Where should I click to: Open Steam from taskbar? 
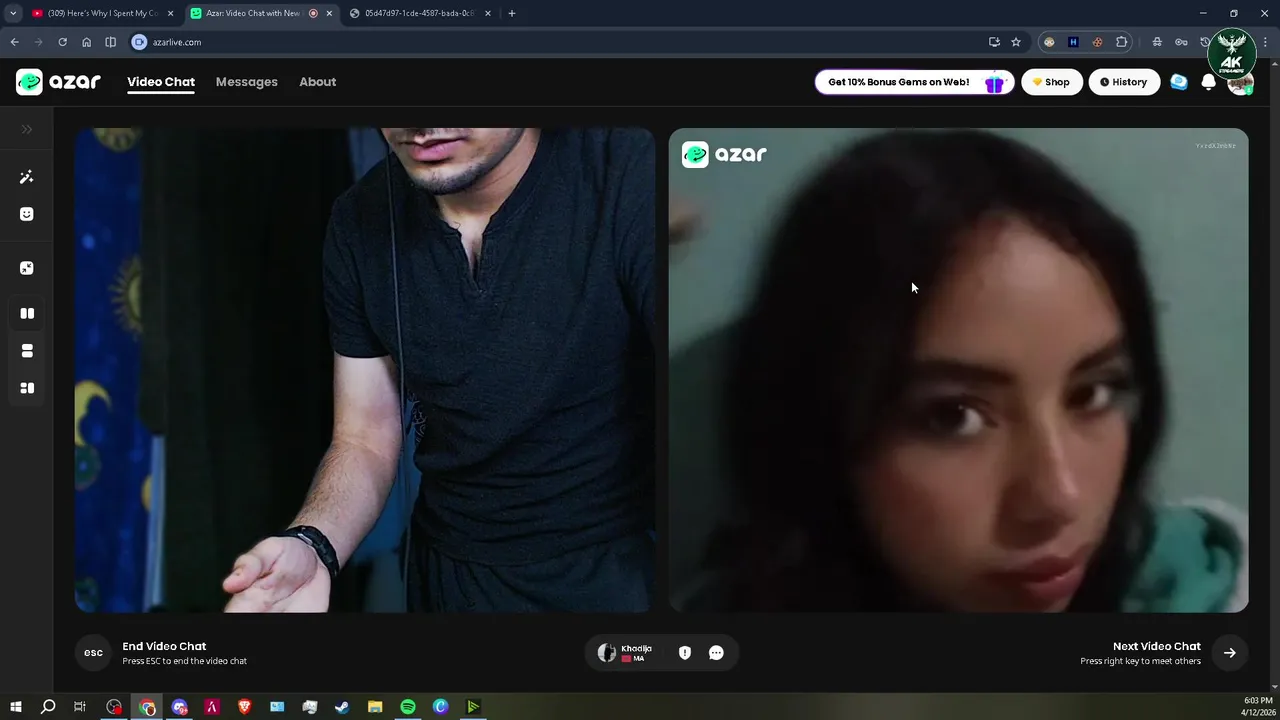tap(342, 707)
